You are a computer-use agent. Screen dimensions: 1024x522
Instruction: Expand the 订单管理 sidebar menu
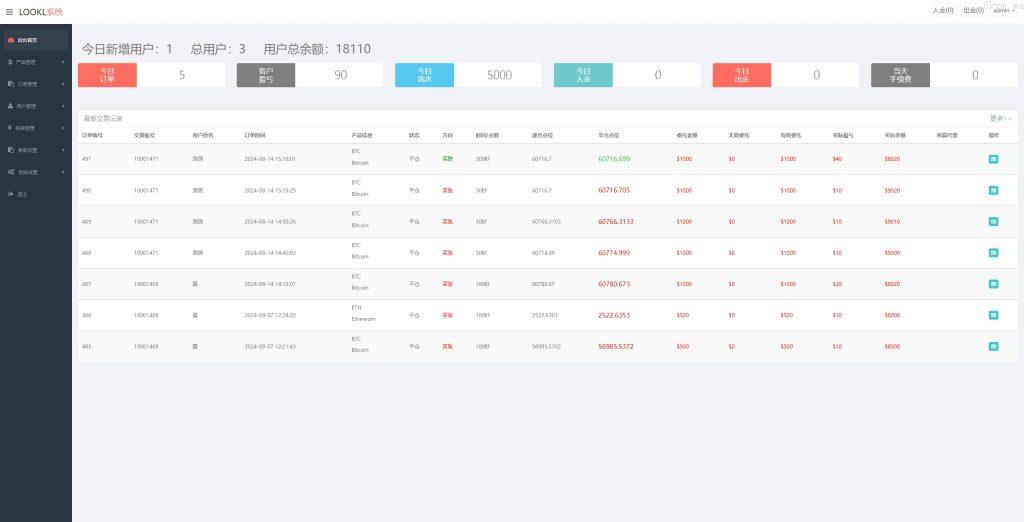tap(35, 84)
